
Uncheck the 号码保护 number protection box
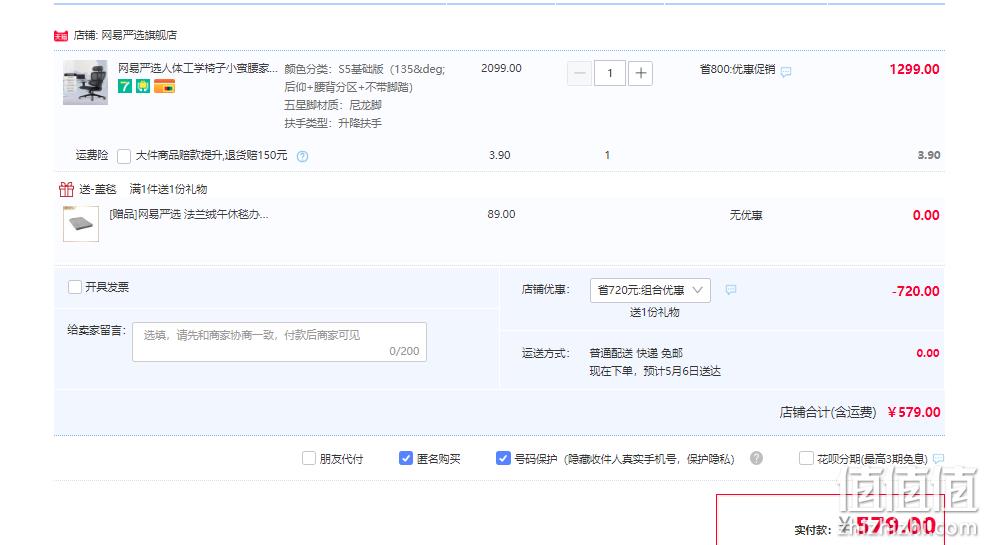(503, 458)
